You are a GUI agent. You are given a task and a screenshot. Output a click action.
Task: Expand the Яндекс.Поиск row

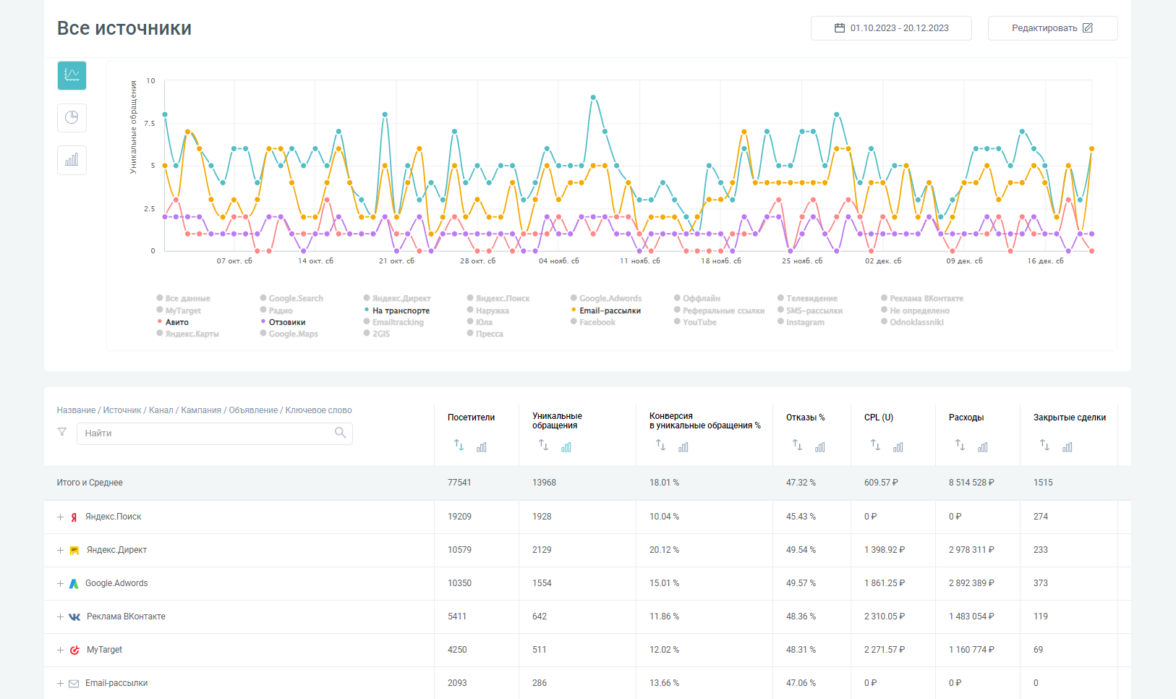tap(60, 517)
